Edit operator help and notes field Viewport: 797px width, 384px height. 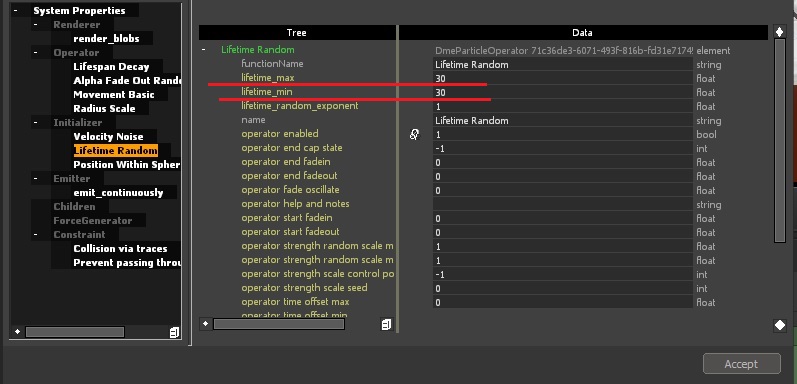point(563,204)
